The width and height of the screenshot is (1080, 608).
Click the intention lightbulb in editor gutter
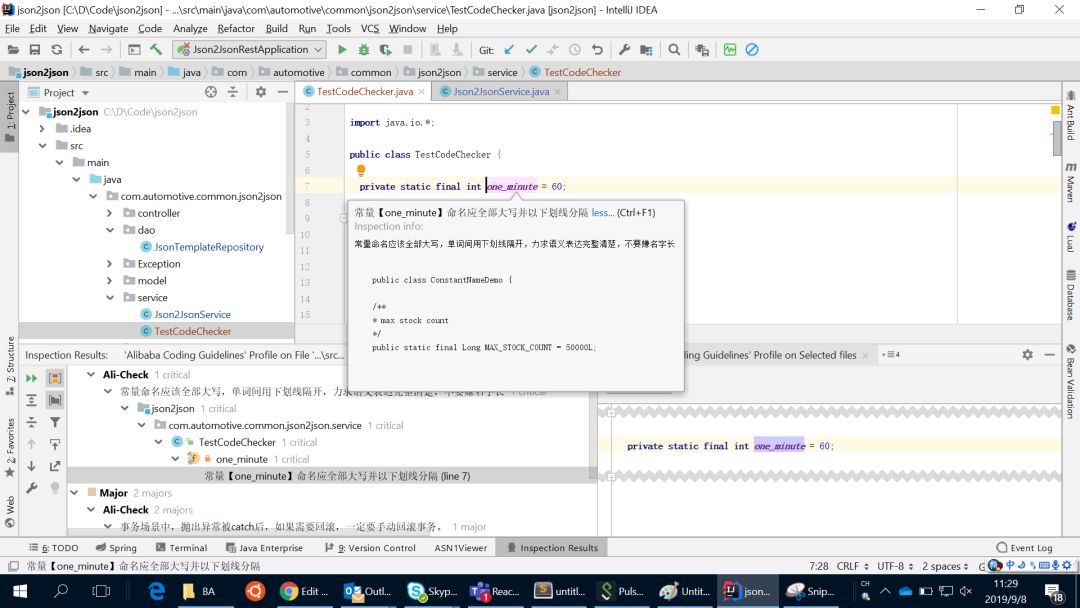(361, 171)
